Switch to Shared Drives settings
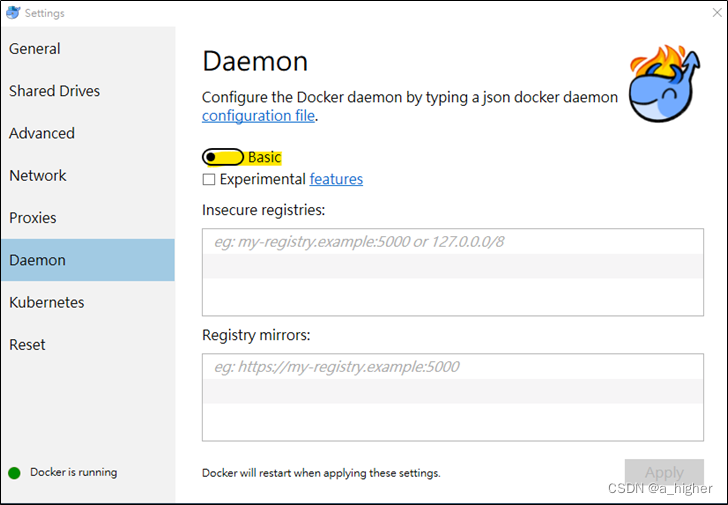Screen dimensions: 728x505 coord(87,91)
